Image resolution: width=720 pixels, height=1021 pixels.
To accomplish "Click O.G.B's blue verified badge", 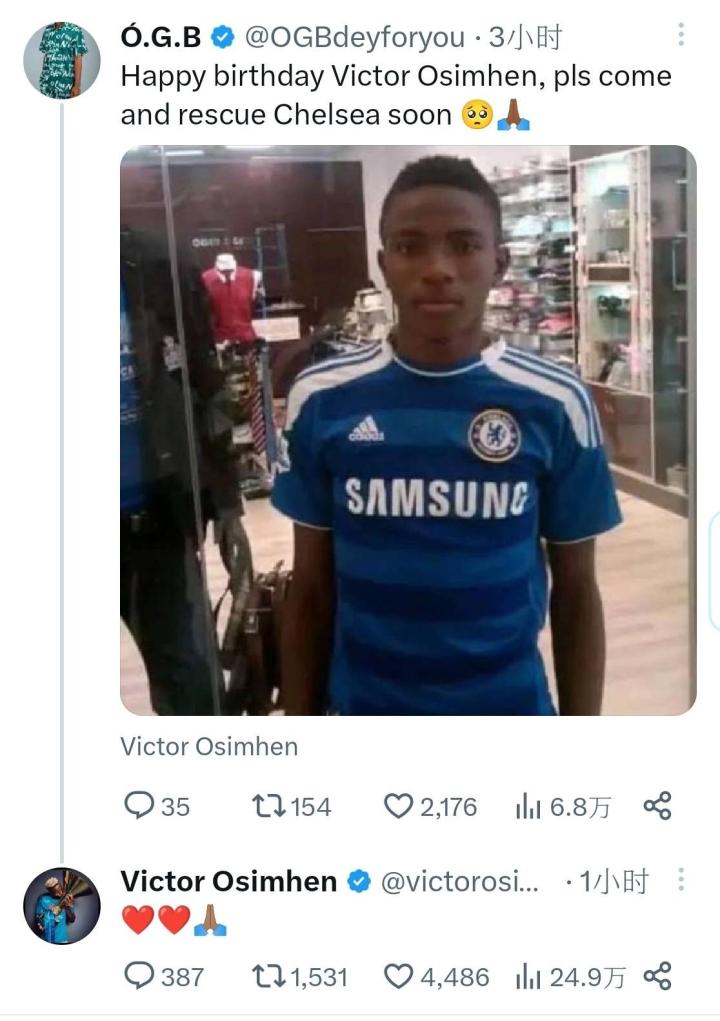I will tap(223, 38).
